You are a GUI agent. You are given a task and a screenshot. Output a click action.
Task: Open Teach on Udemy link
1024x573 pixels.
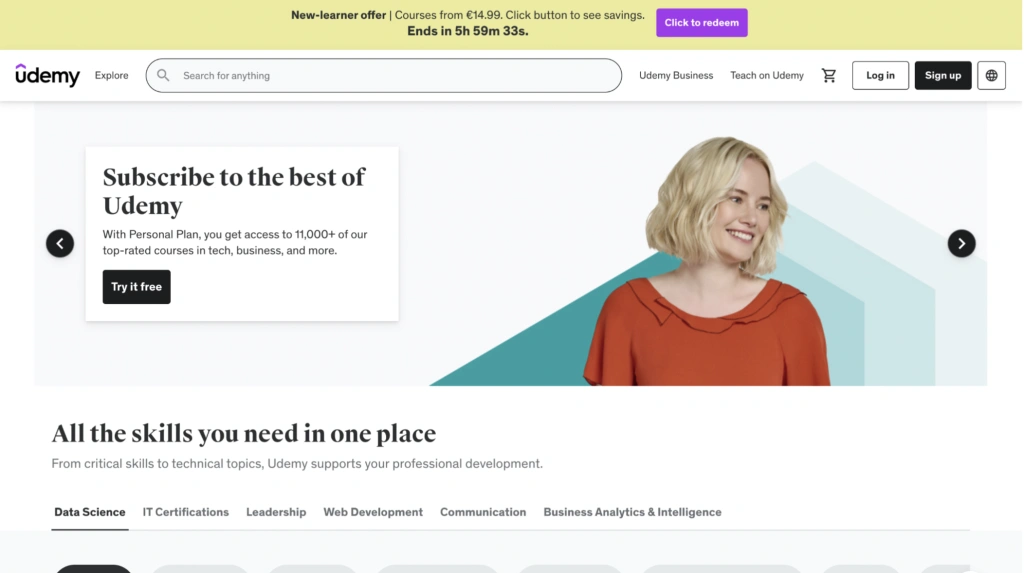[x=767, y=76]
